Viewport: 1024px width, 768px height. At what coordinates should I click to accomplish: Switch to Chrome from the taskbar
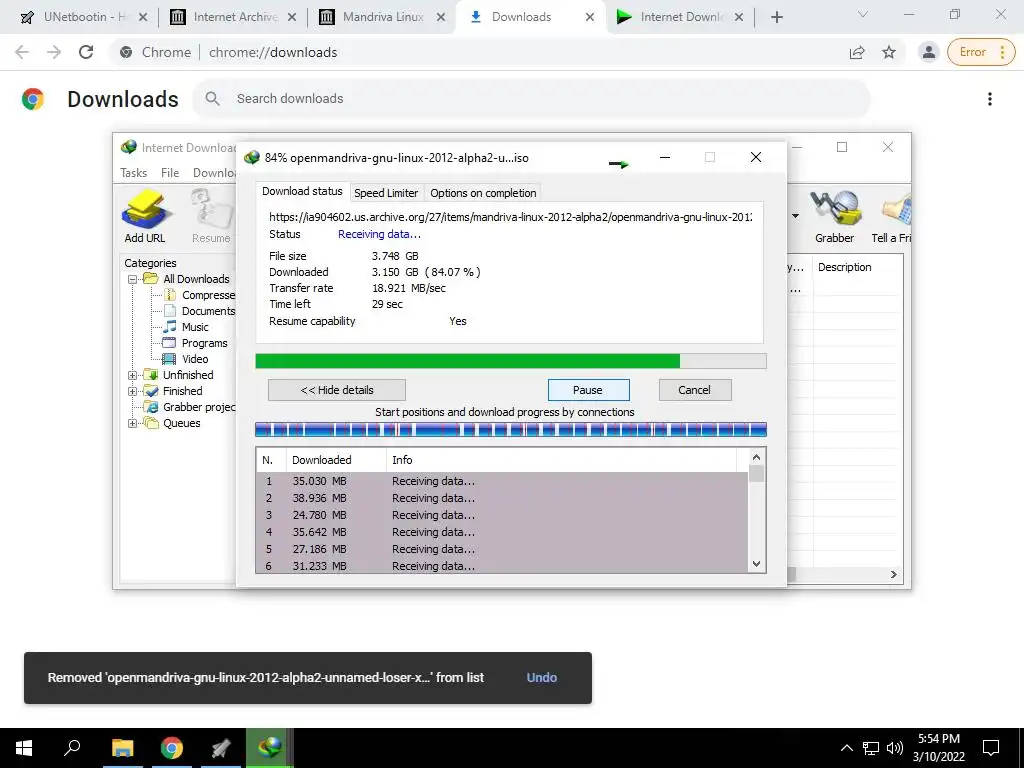[x=172, y=748]
